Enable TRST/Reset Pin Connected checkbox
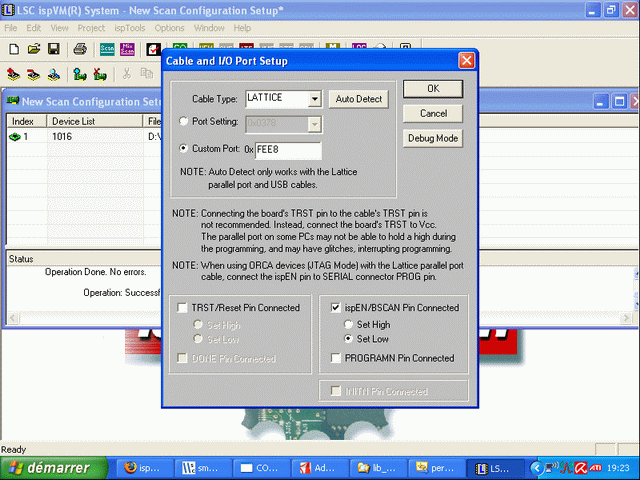This screenshot has width=640, height=480. [x=182, y=308]
